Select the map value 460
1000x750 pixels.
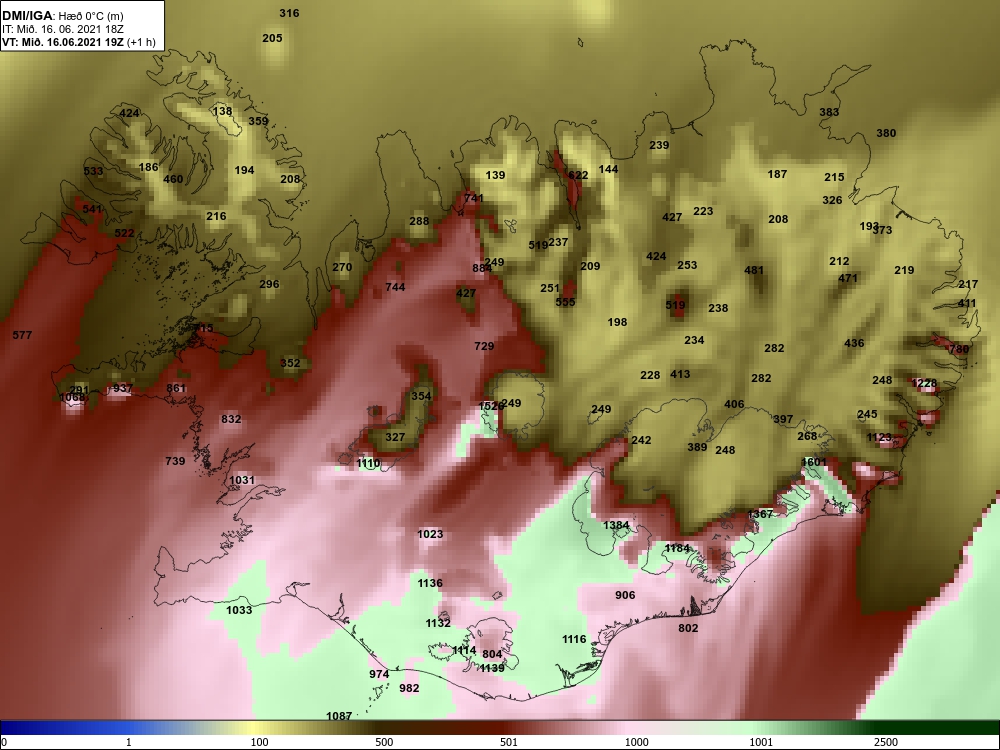tap(173, 179)
